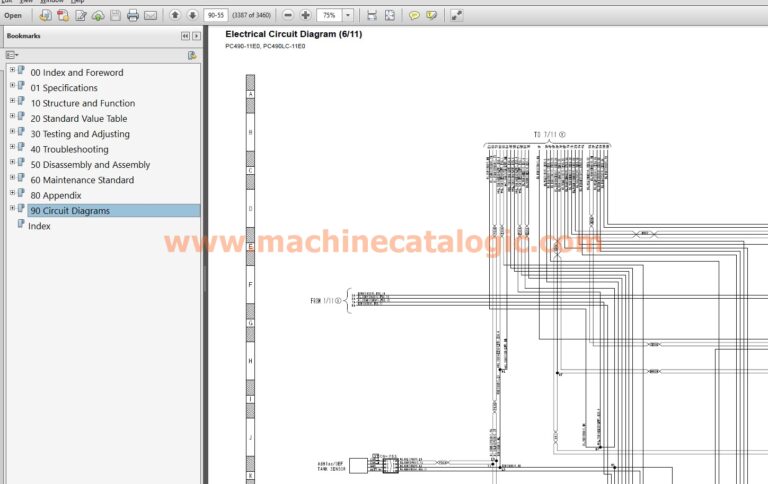Click the zoom percentage field showing 75%
Viewport: 768px width, 484px height.
[329, 15]
